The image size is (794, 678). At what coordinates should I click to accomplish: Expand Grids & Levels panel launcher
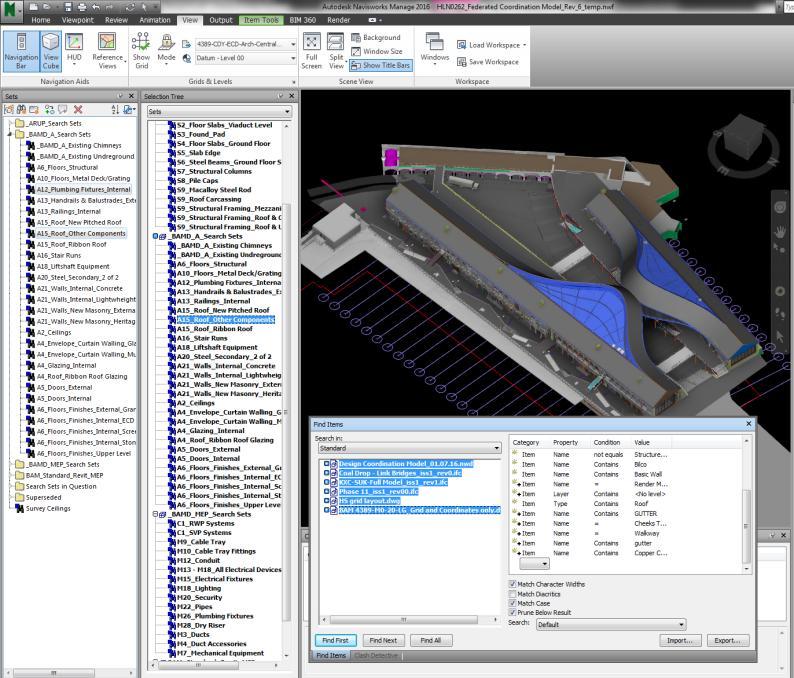pyautogui.click(x=294, y=82)
